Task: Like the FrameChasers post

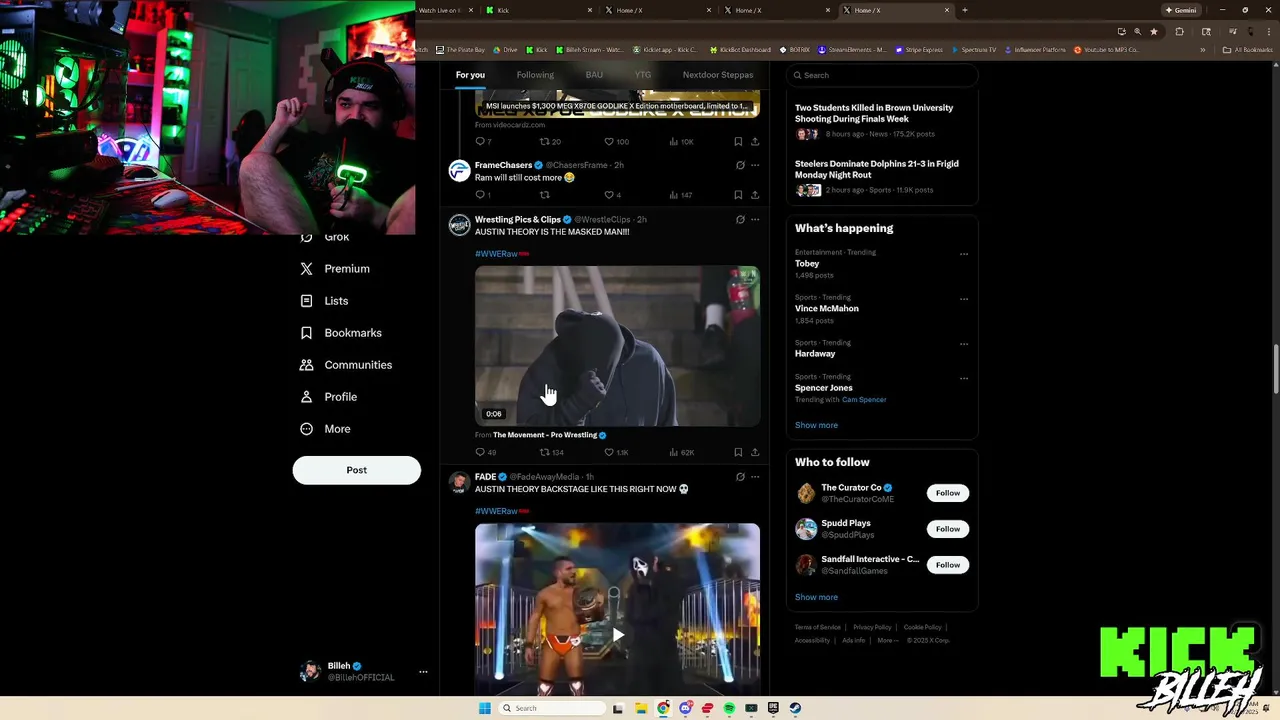Action: point(609,195)
